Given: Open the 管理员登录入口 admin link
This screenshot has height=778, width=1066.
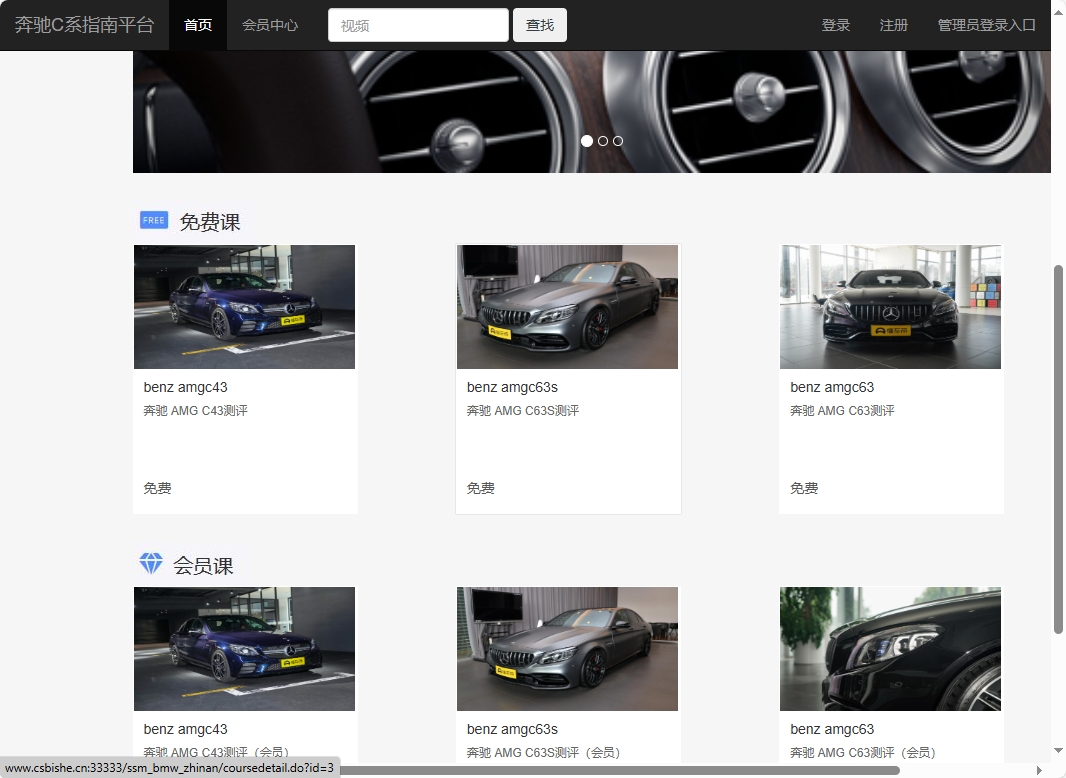Looking at the screenshot, I should (986, 25).
